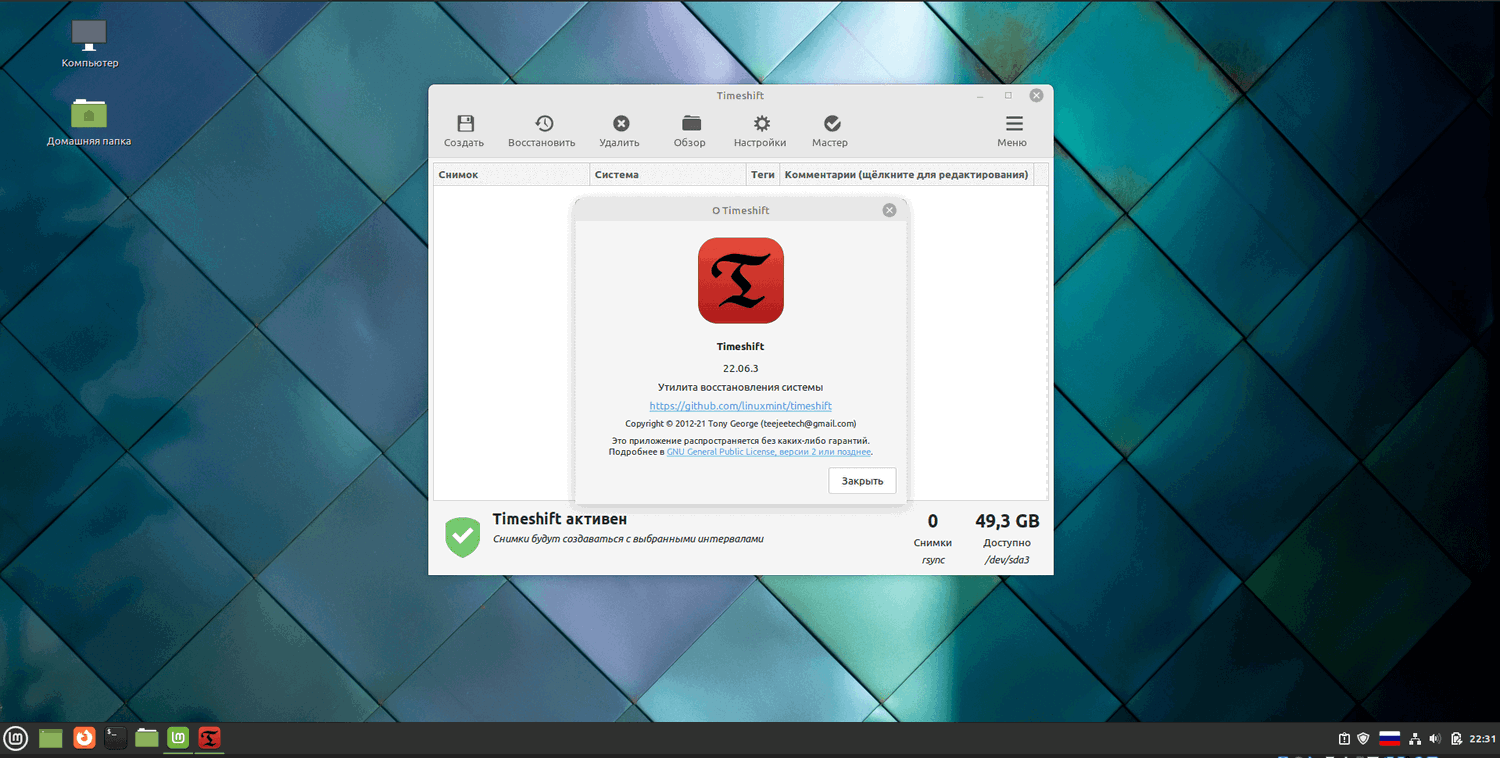
Task: Click the green Linux Mint app in taskbar
Action: 178,739
